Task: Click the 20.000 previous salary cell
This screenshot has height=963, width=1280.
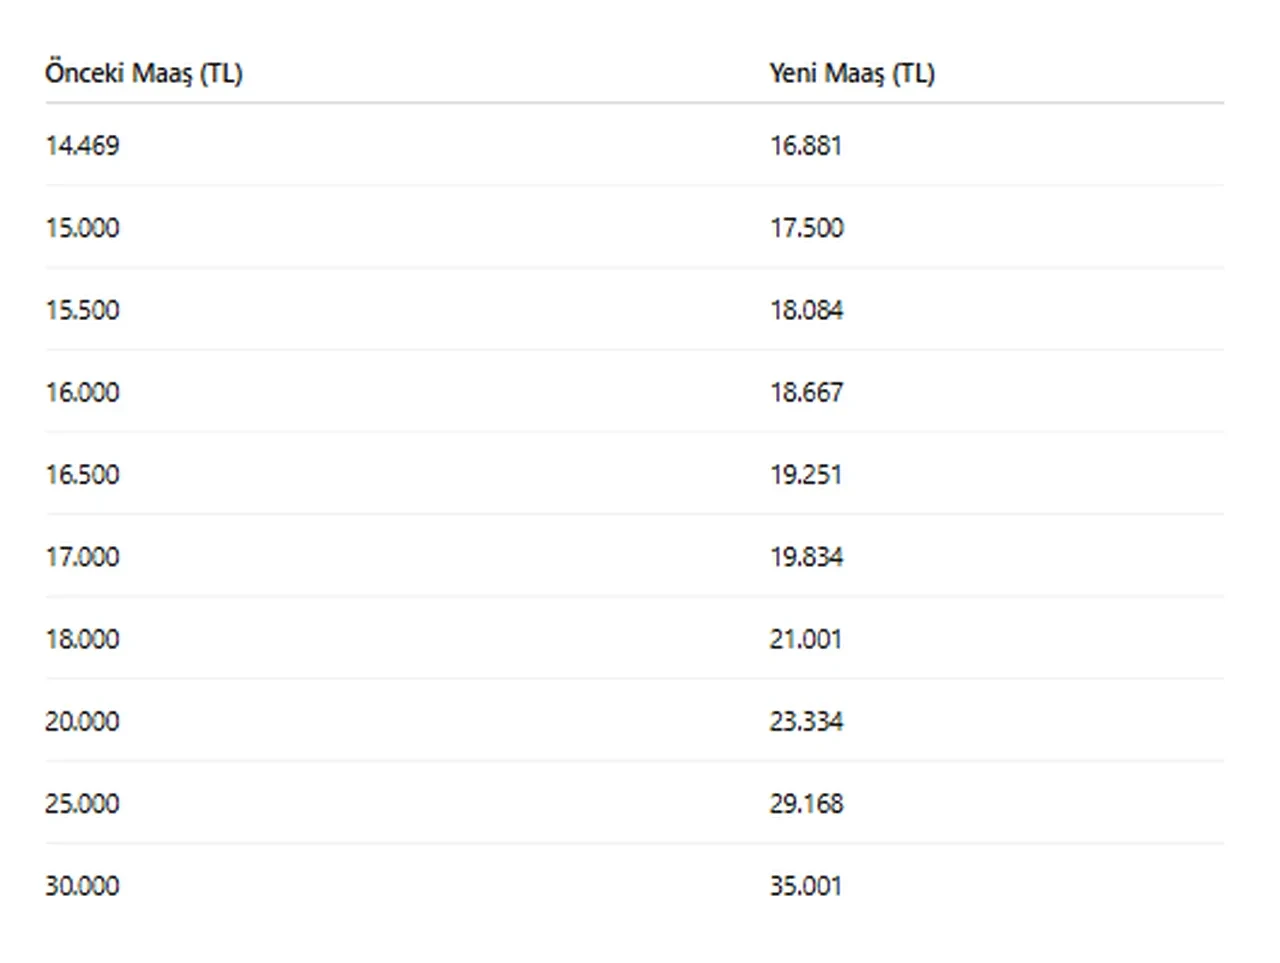Action: 82,721
